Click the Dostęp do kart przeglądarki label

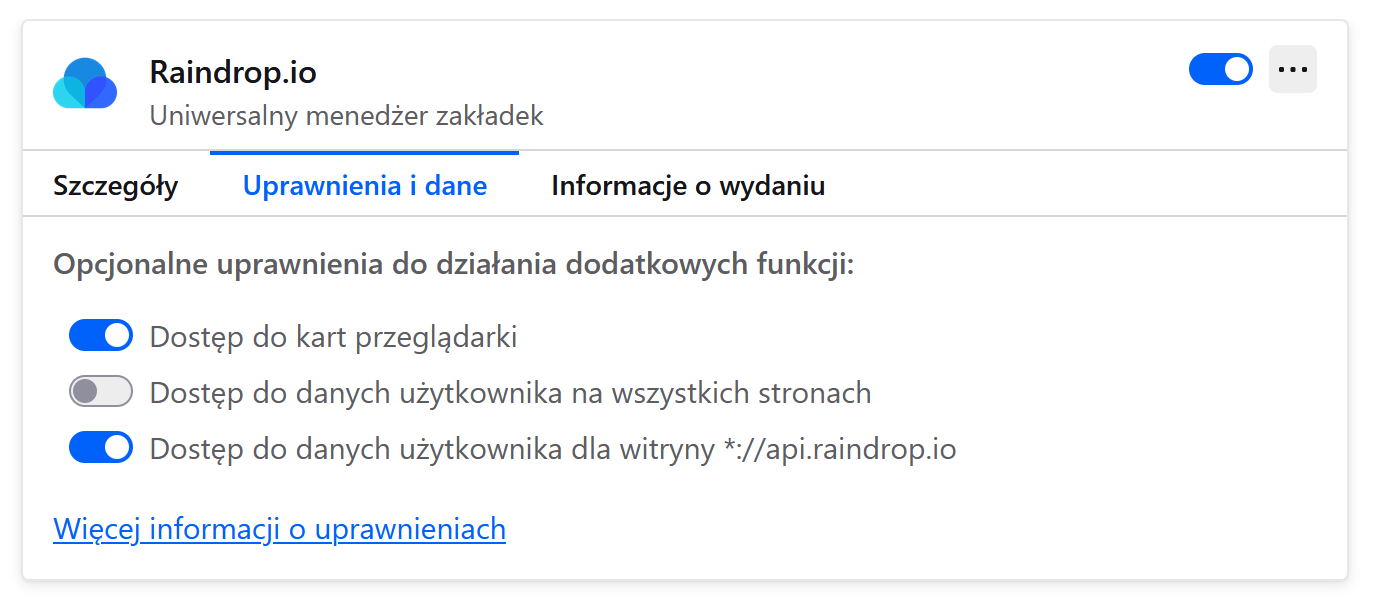pyautogui.click(x=333, y=337)
